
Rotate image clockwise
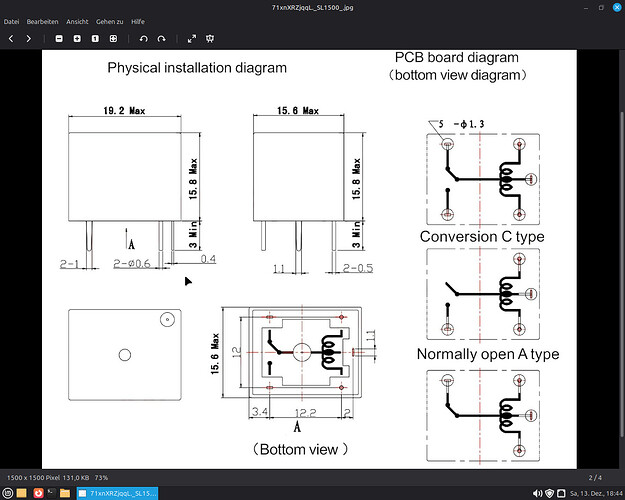(162, 38)
